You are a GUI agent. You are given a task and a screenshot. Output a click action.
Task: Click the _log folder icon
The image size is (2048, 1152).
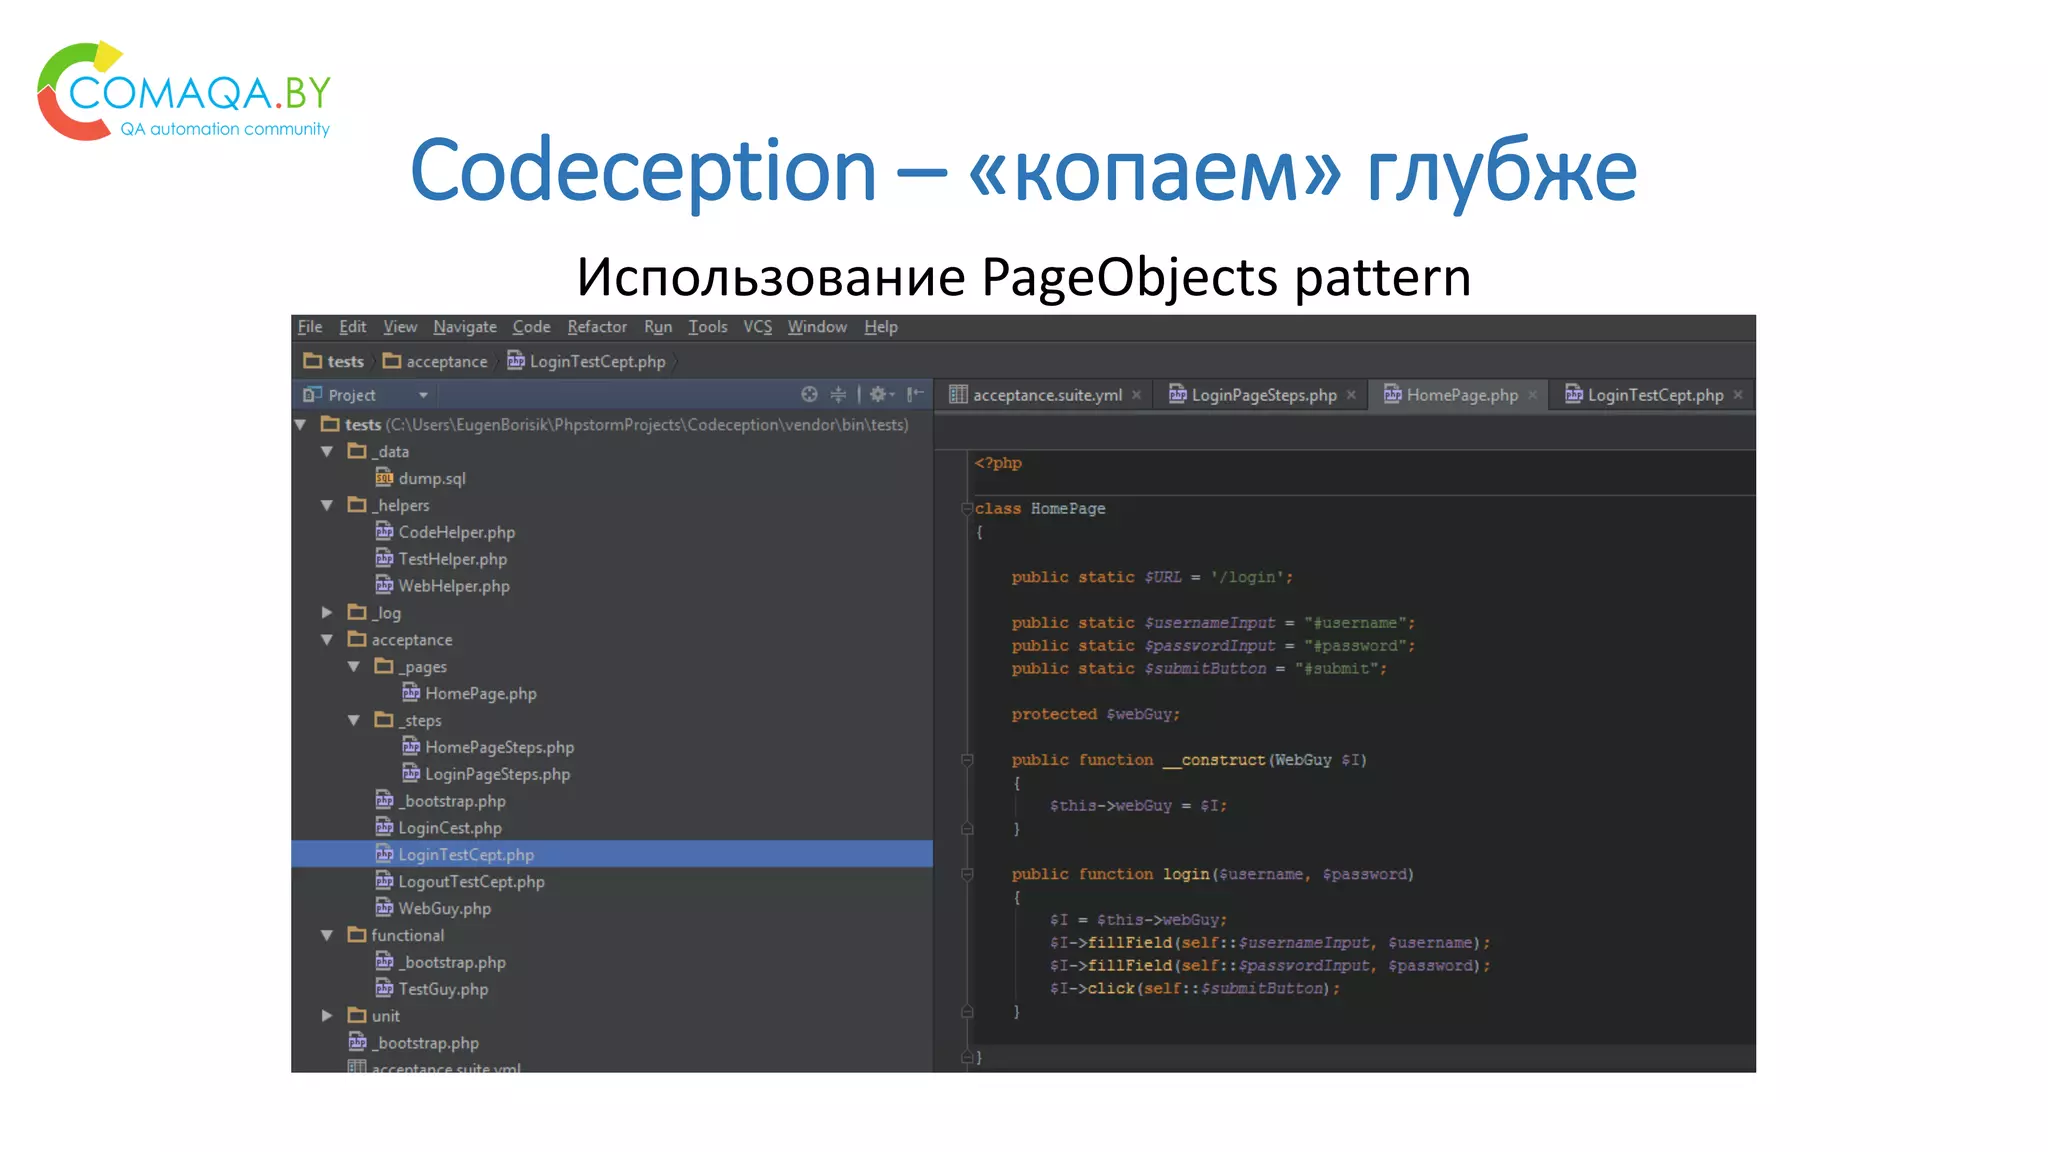tap(357, 612)
